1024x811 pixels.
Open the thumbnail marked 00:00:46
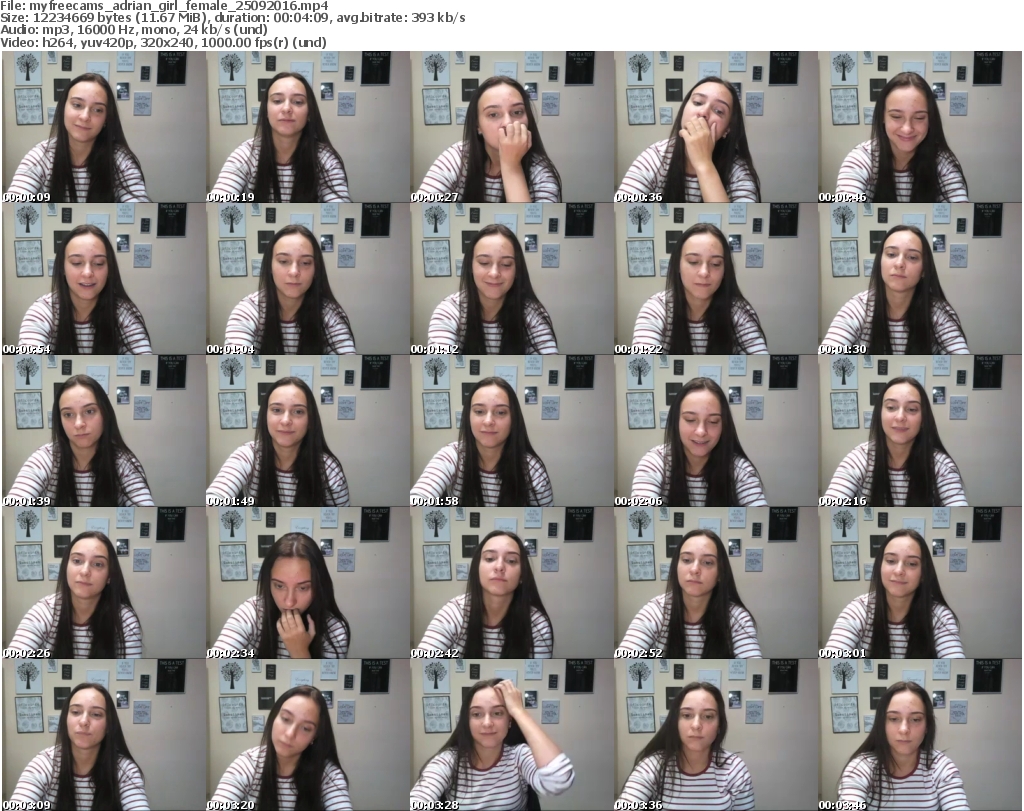[x=920, y=127]
